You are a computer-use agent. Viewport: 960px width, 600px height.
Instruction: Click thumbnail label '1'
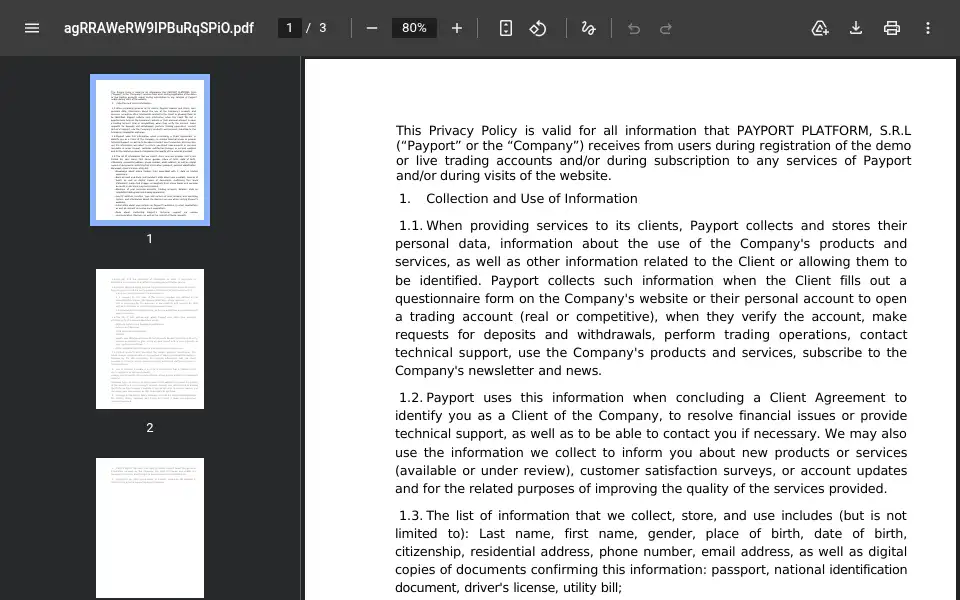[150, 239]
